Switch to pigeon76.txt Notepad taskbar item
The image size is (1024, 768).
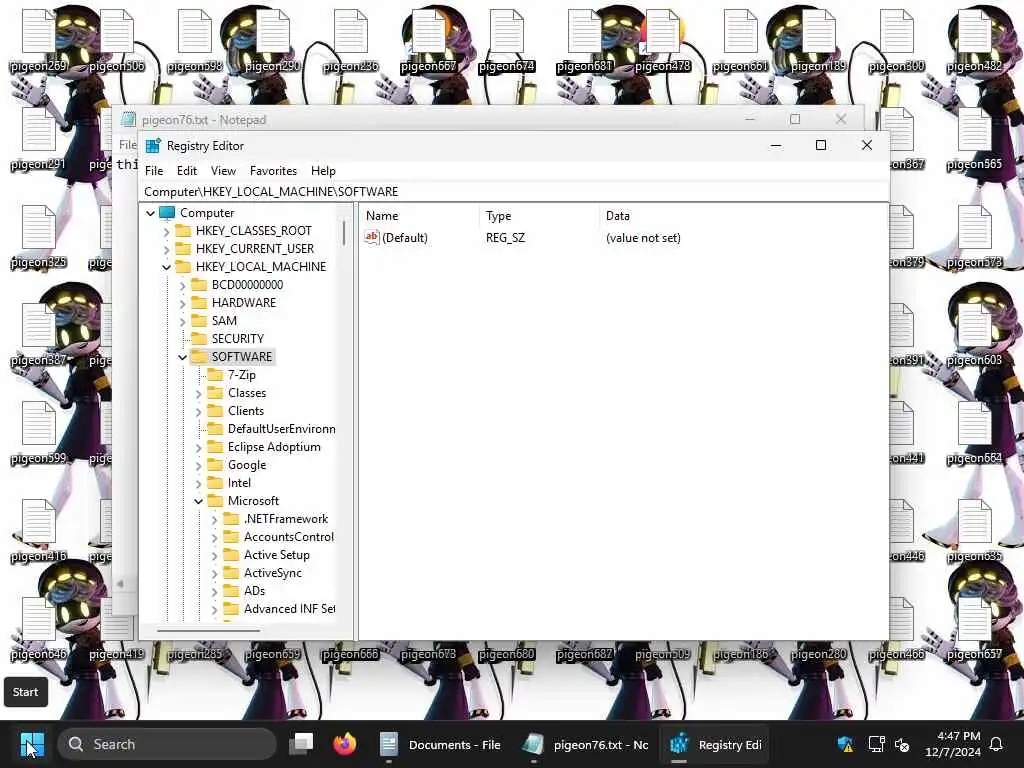(586, 744)
